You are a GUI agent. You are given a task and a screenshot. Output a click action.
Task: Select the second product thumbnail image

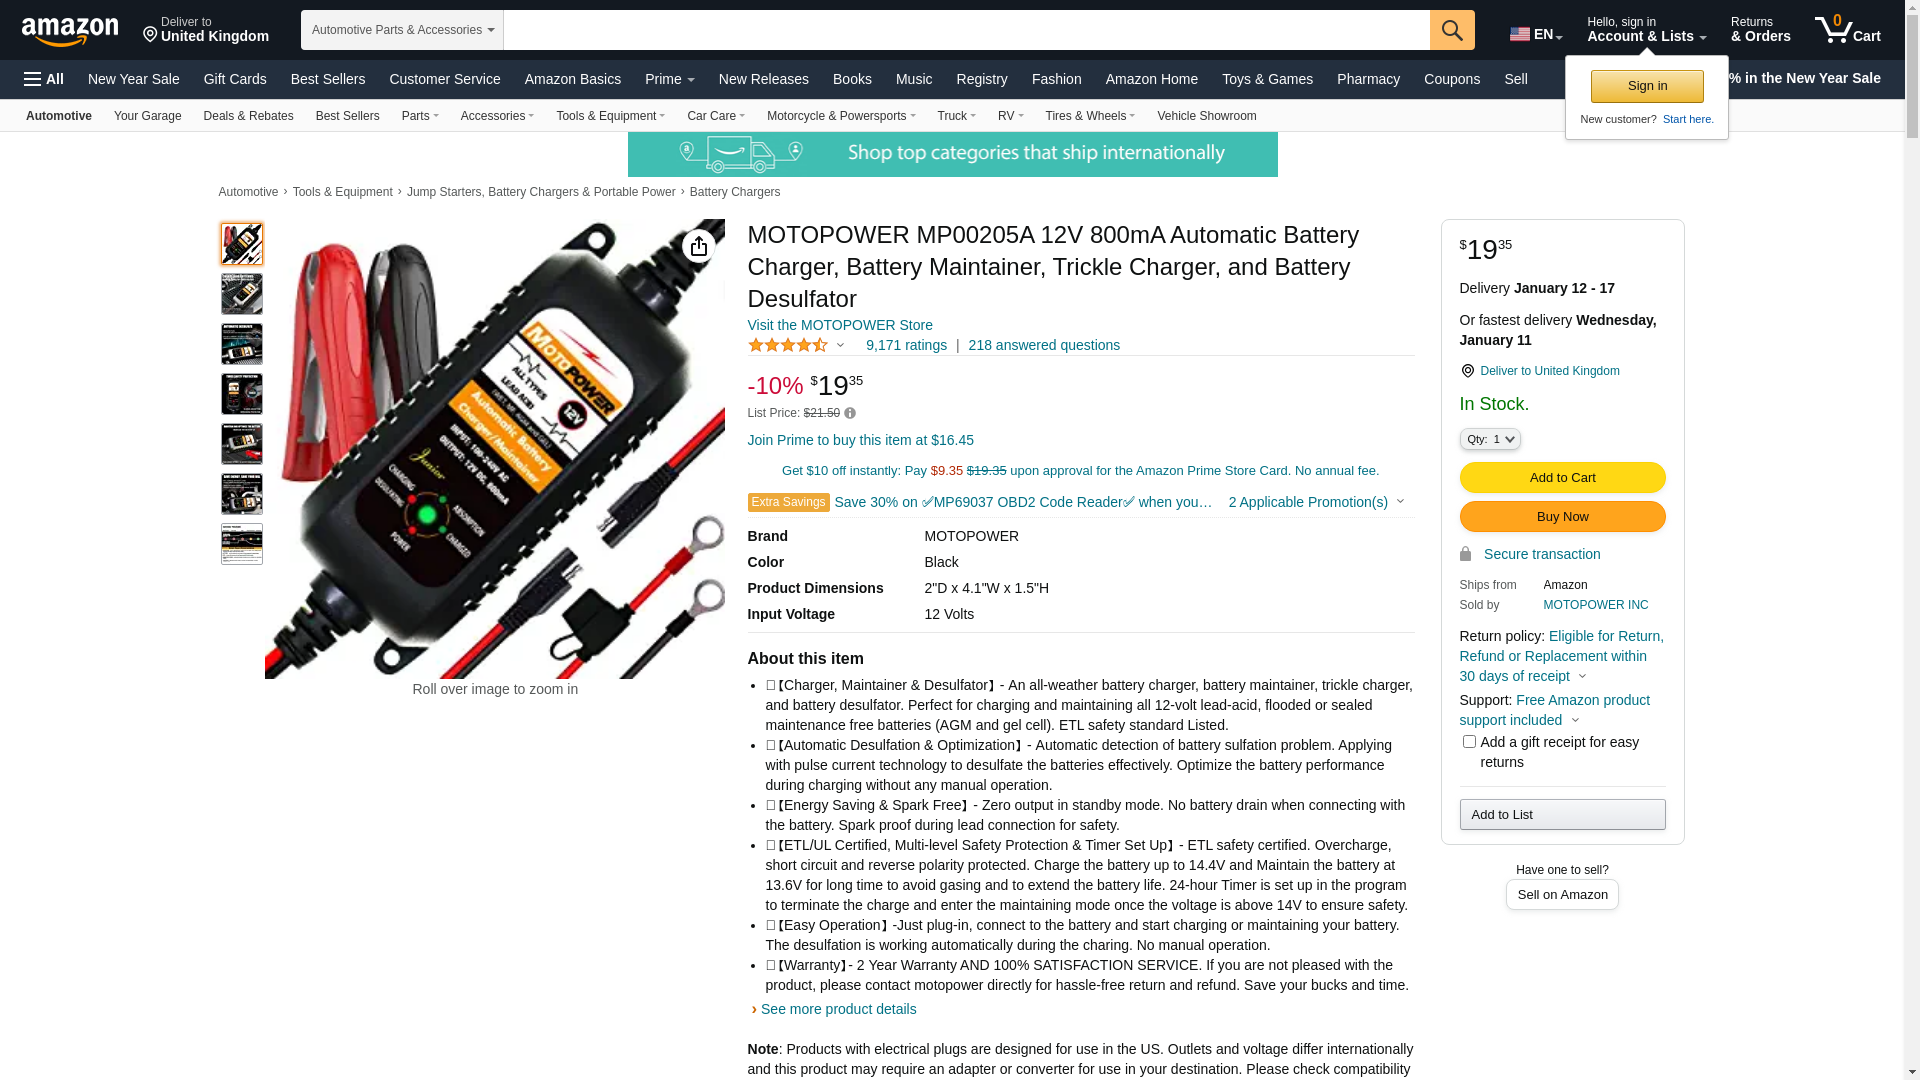coord(242,294)
